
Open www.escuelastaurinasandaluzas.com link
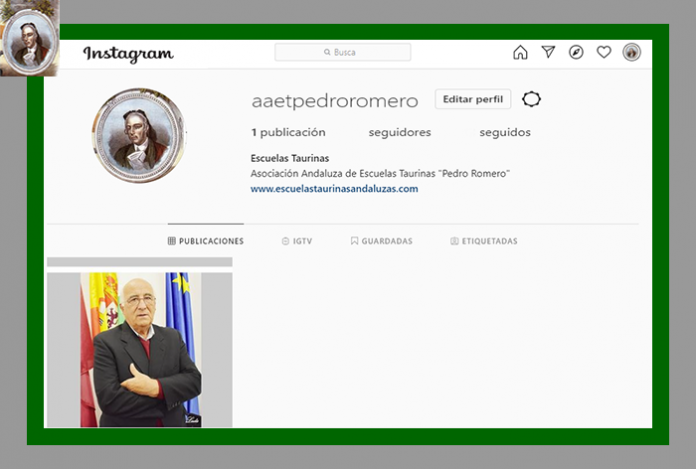pyautogui.click(x=334, y=189)
